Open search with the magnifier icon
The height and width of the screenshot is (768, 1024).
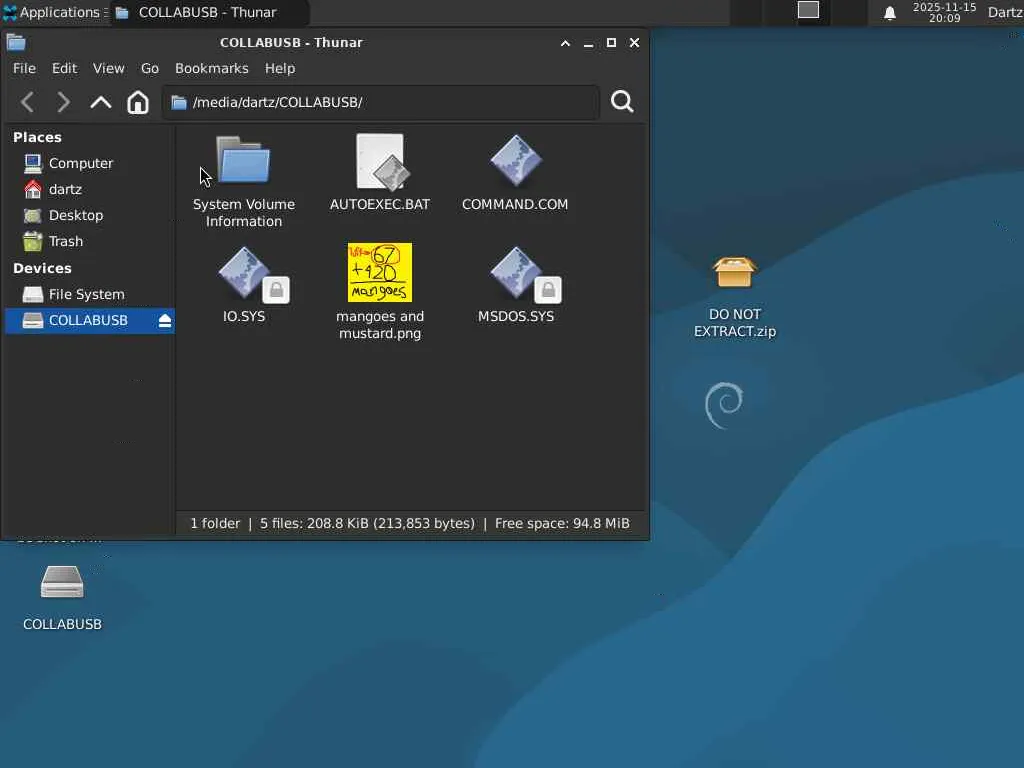click(x=622, y=102)
